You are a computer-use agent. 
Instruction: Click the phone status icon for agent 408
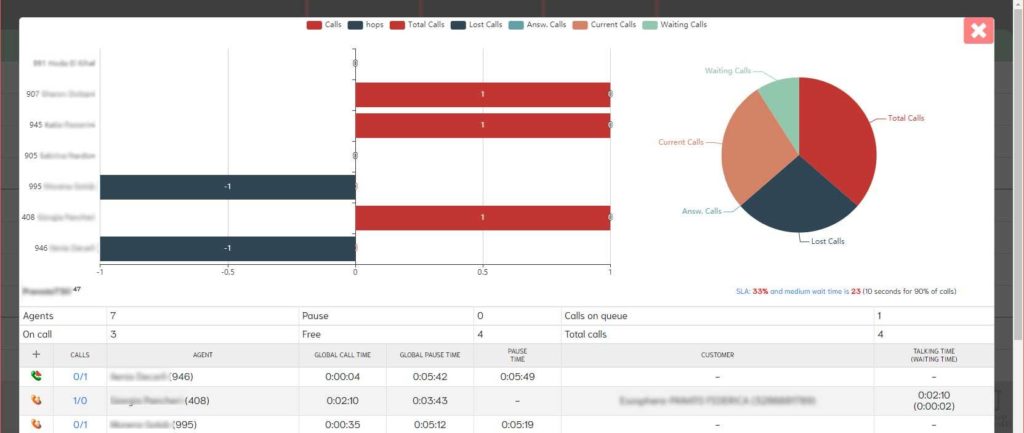37,400
